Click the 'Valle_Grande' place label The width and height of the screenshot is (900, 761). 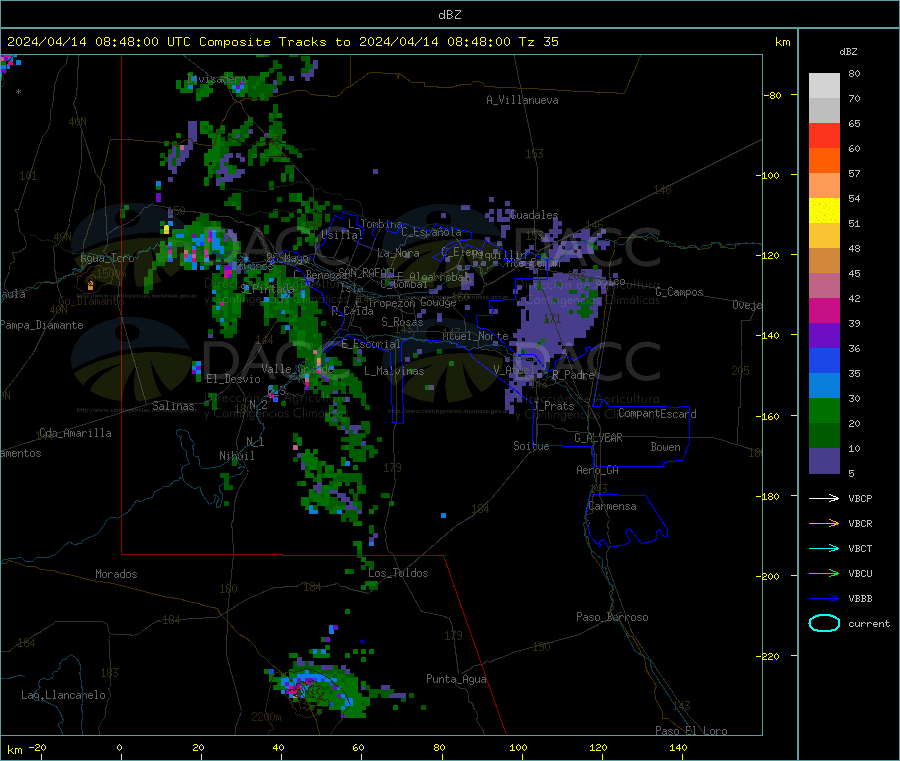pyautogui.click(x=297, y=368)
